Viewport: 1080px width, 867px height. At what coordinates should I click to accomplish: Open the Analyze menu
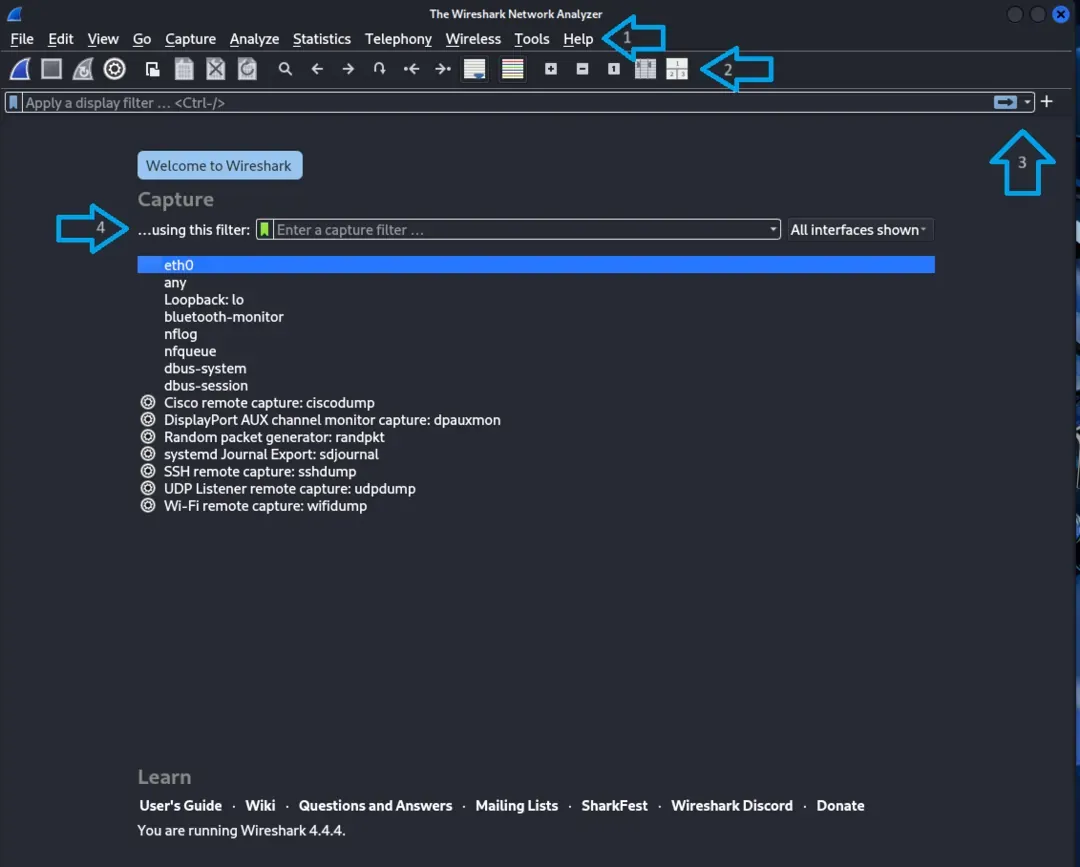pos(254,39)
